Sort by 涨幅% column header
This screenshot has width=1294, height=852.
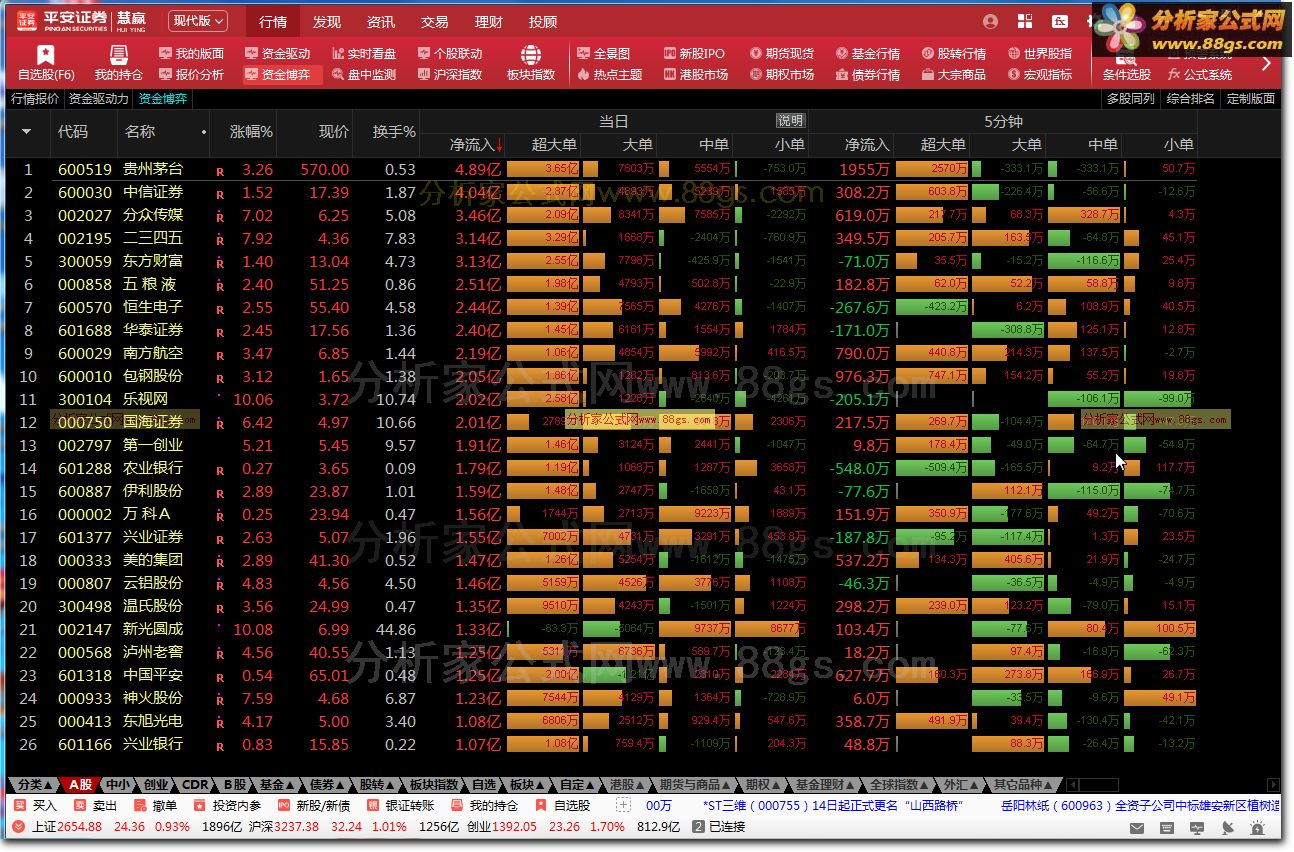(x=251, y=132)
